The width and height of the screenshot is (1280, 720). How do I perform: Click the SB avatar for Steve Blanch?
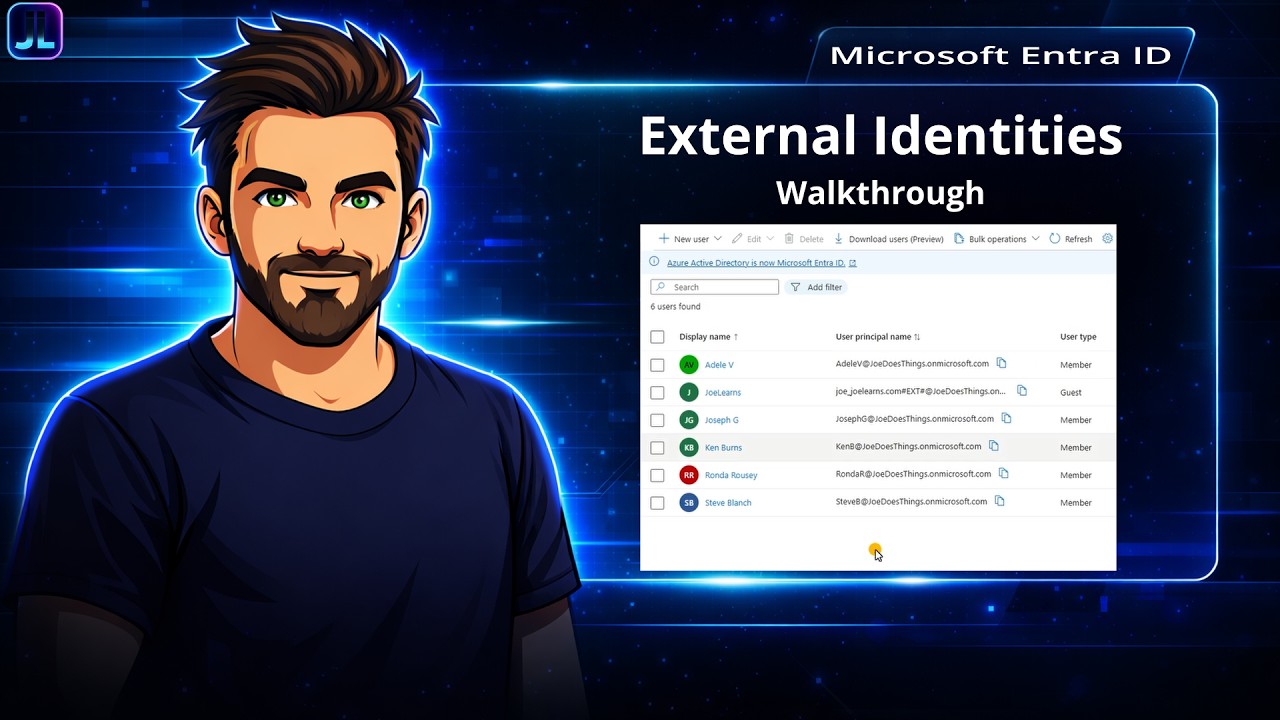(688, 502)
